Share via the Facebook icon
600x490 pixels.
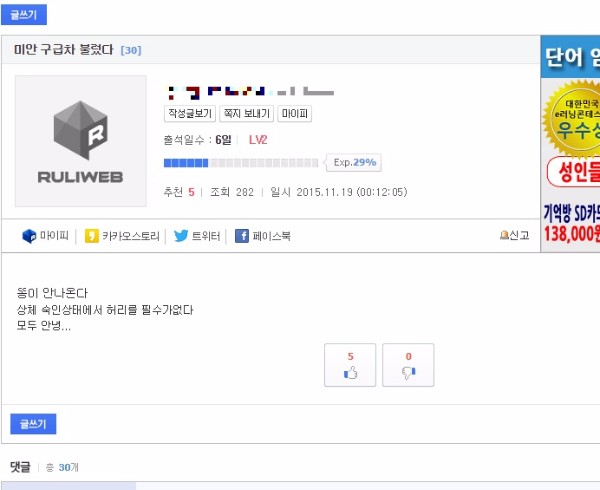coord(241,236)
